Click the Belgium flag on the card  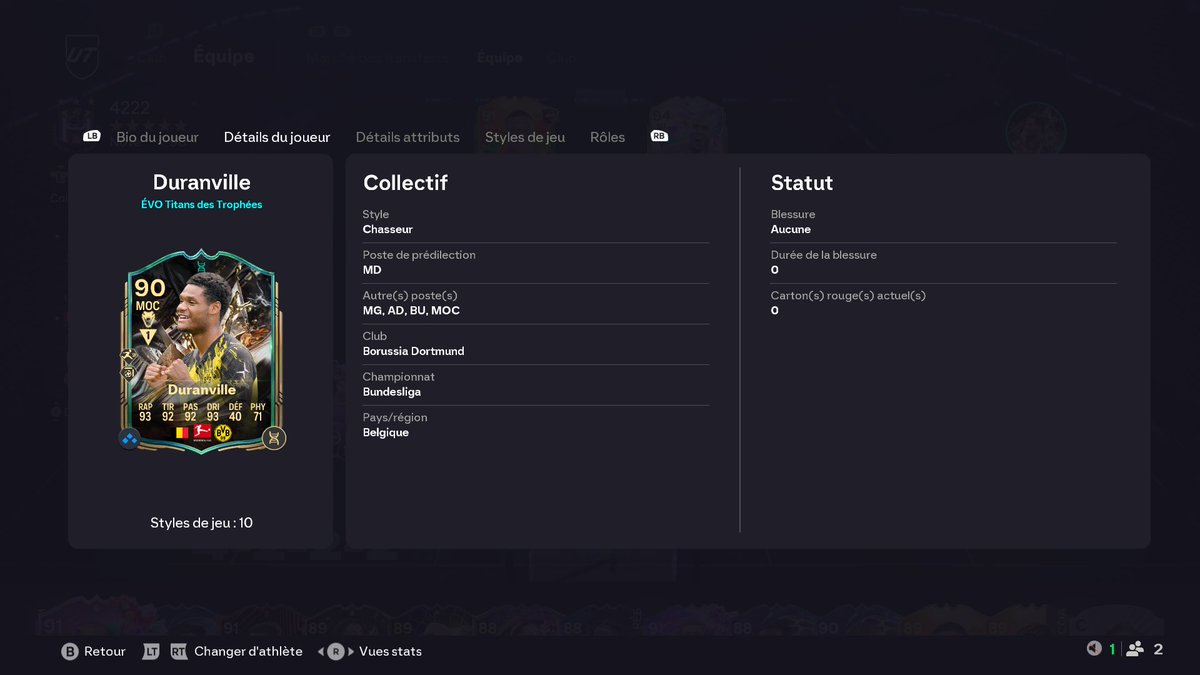point(182,433)
